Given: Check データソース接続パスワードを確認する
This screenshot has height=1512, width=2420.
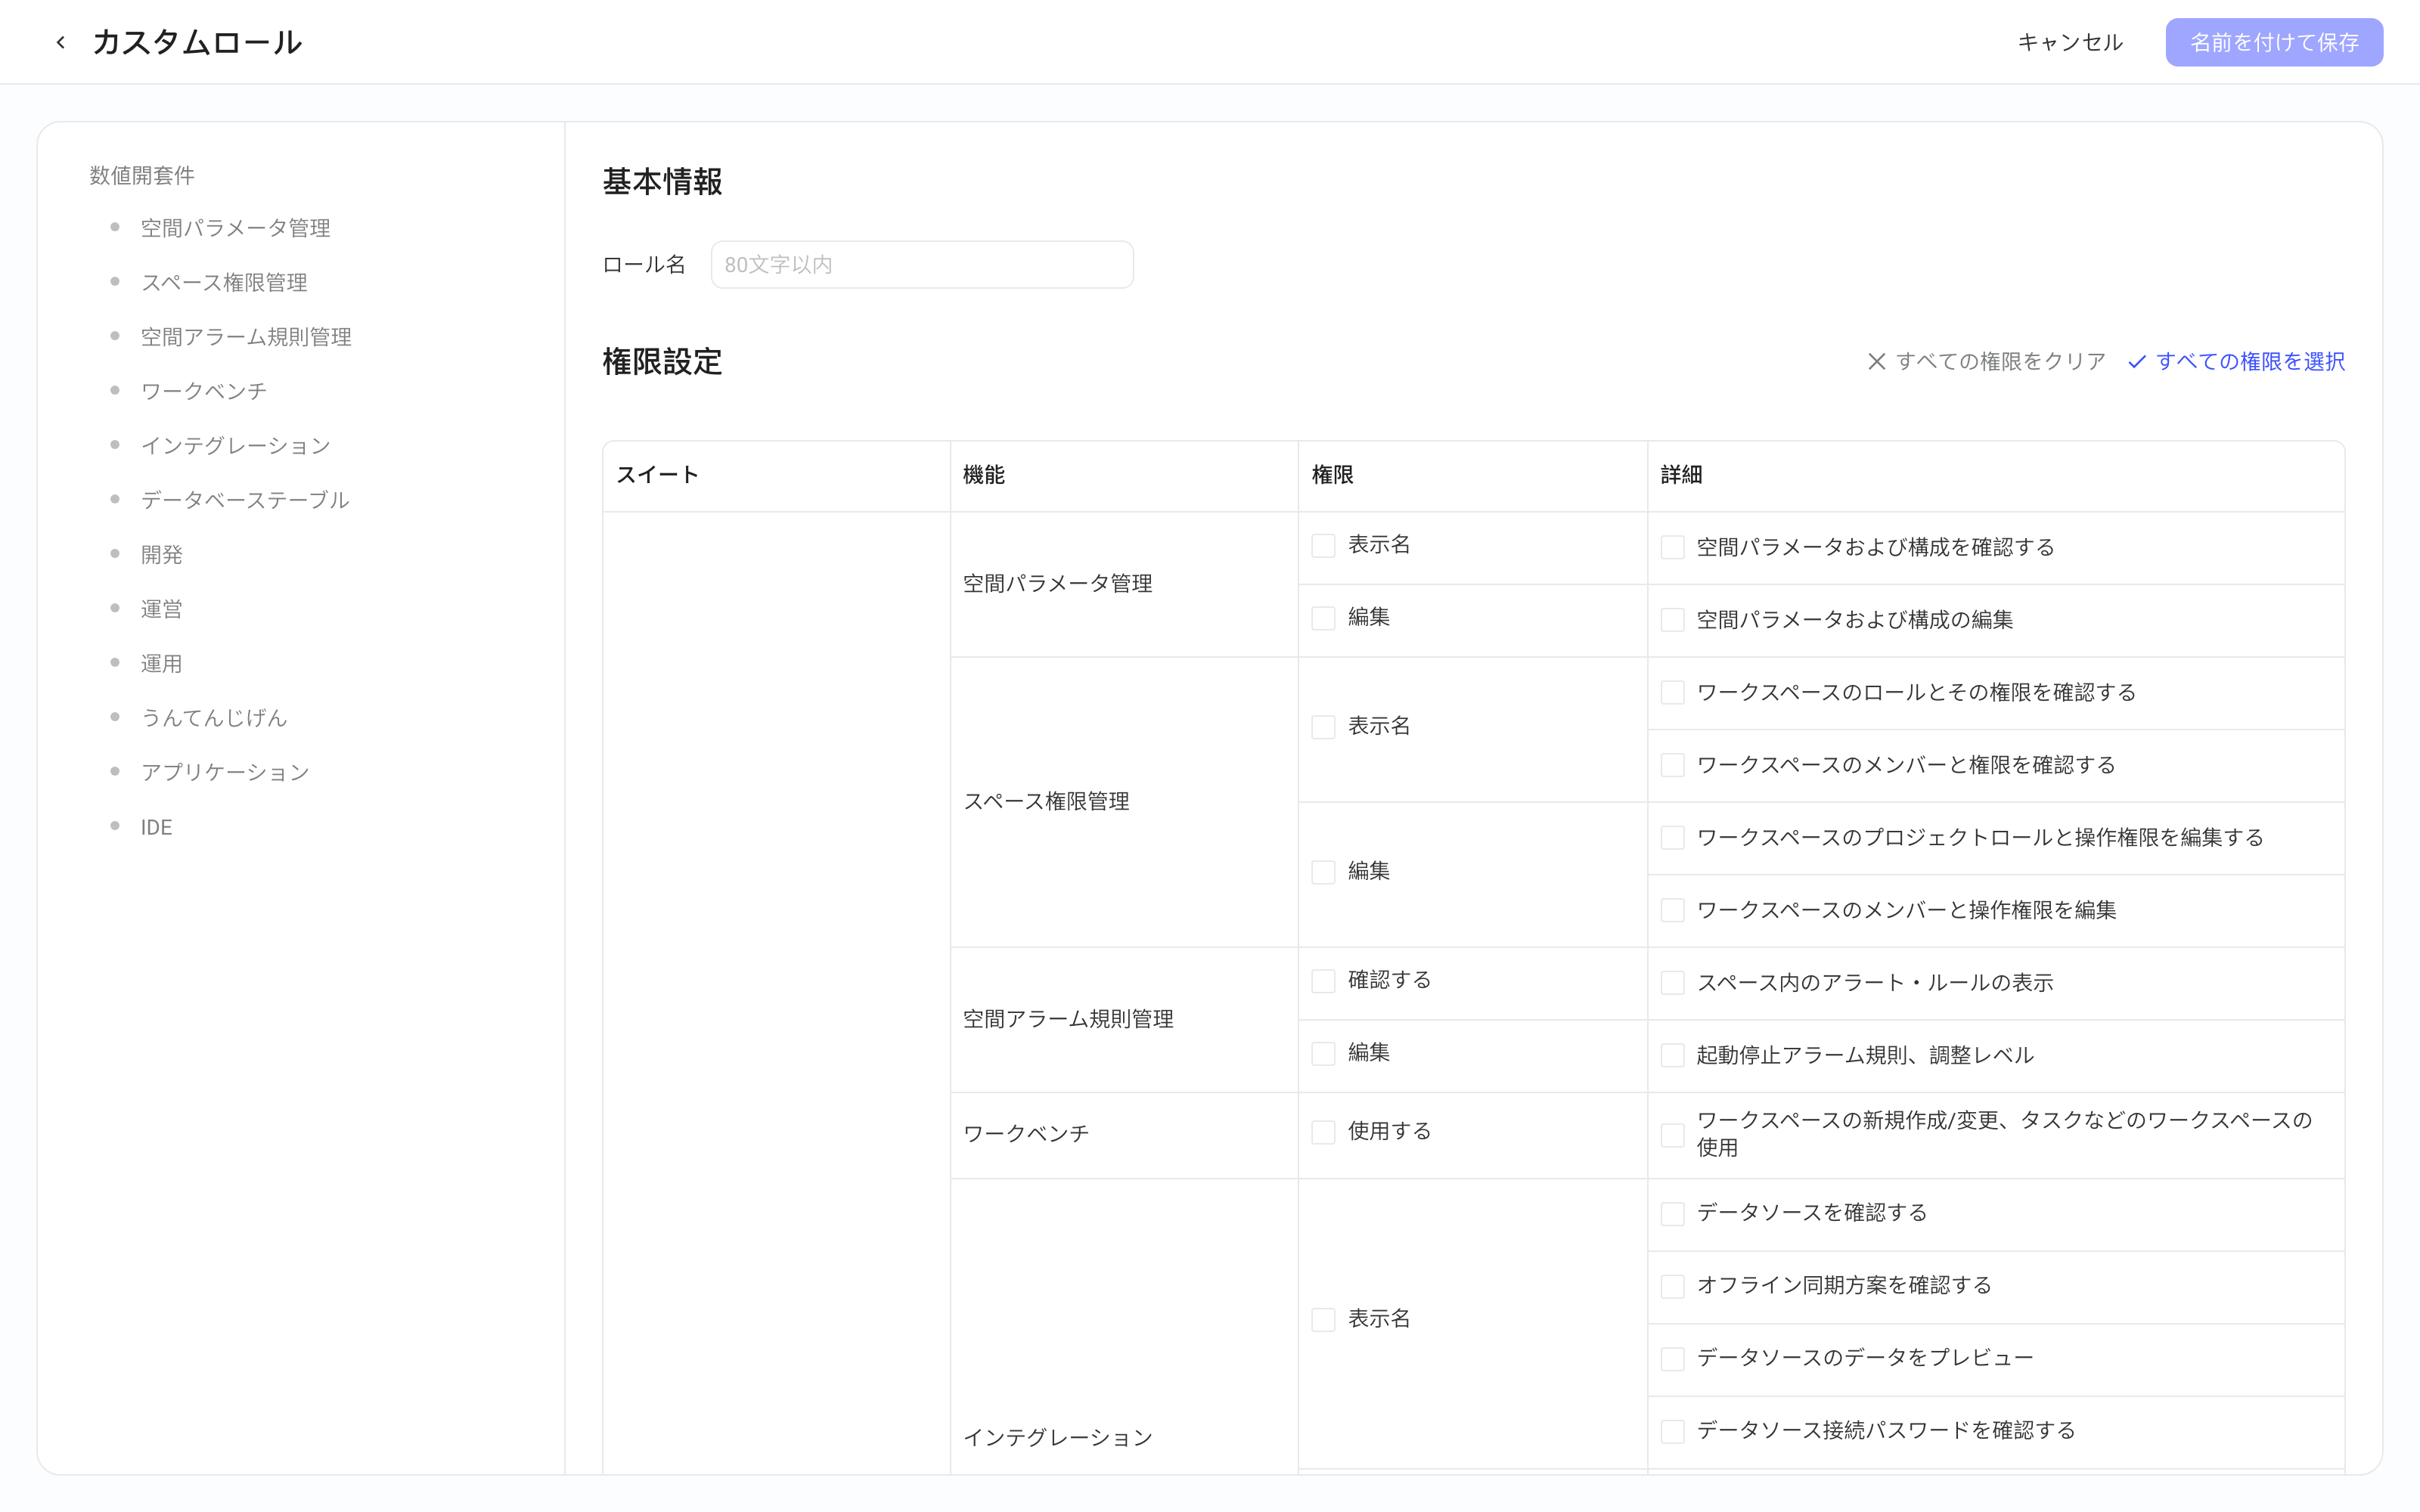Looking at the screenshot, I should coord(1672,1432).
